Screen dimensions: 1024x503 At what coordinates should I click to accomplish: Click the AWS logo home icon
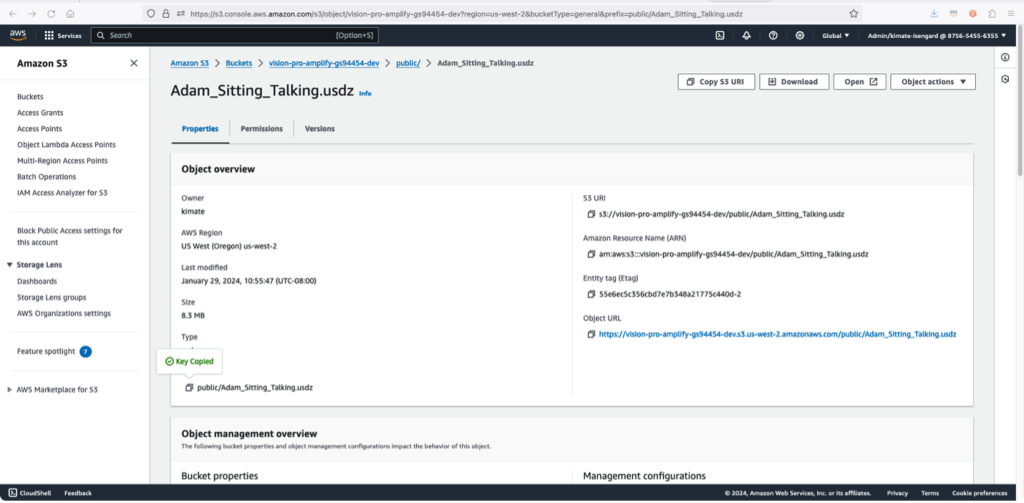(x=18, y=35)
